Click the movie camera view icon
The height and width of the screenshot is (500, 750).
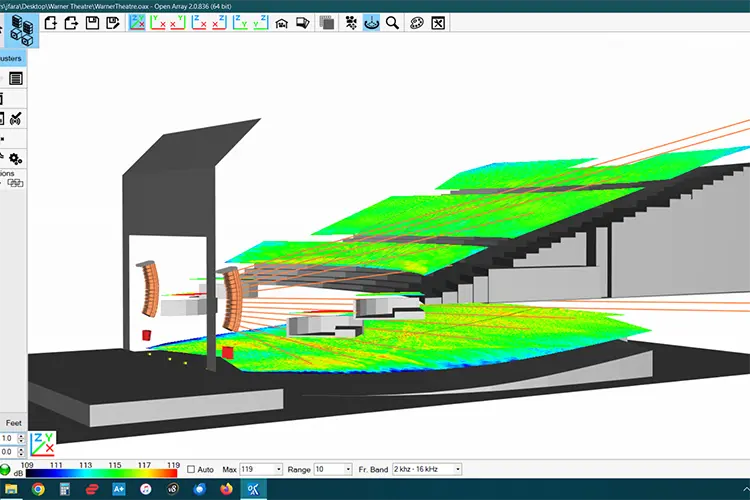click(x=351, y=23)
